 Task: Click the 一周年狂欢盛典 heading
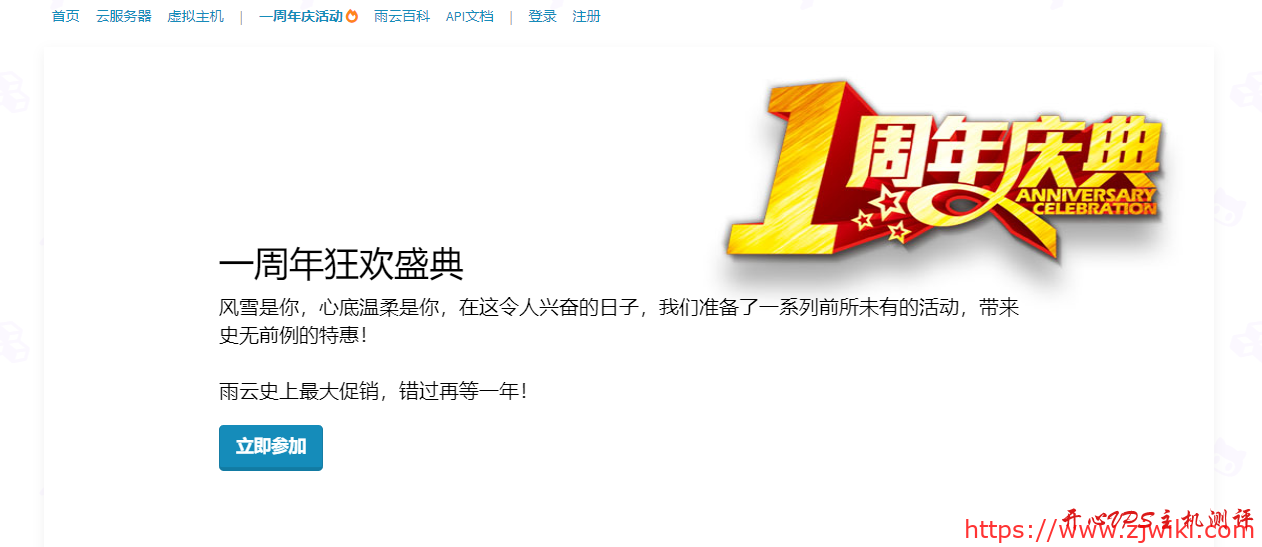coord(341,265)
